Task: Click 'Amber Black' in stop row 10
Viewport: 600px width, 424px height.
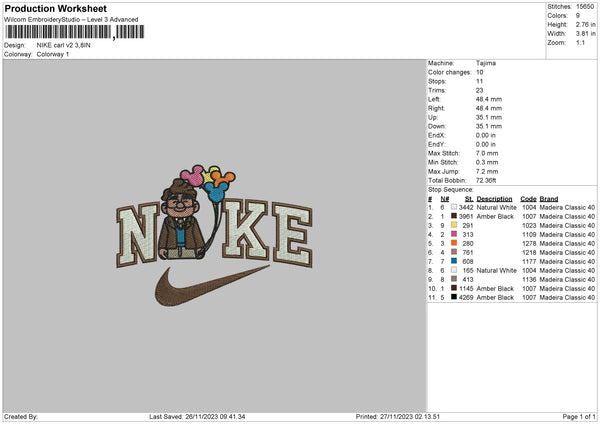Action: tap(495, 289)
